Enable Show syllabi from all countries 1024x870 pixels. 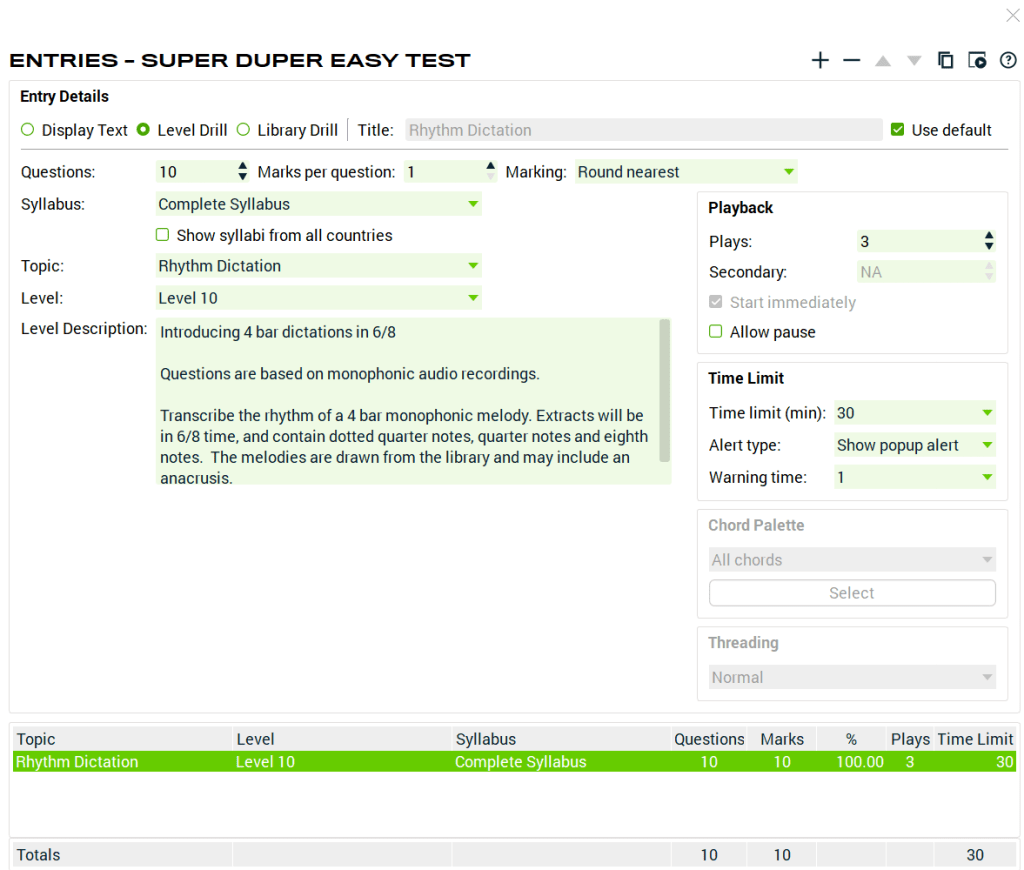coord(162,236)
